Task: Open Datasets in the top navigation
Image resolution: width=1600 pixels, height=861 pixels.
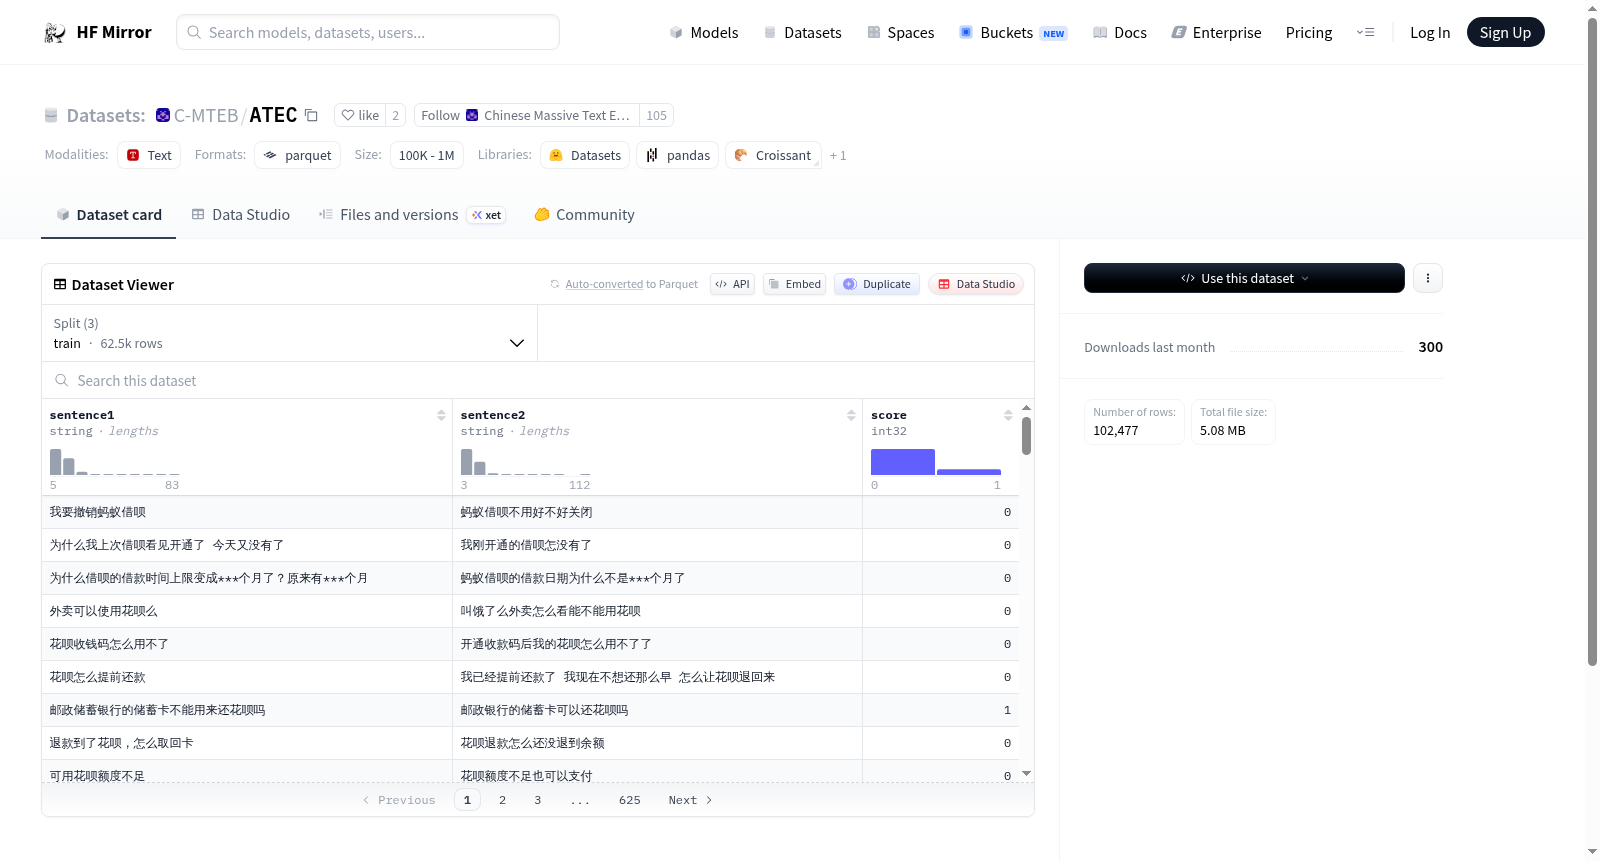Action: click(x=802, y=33)
